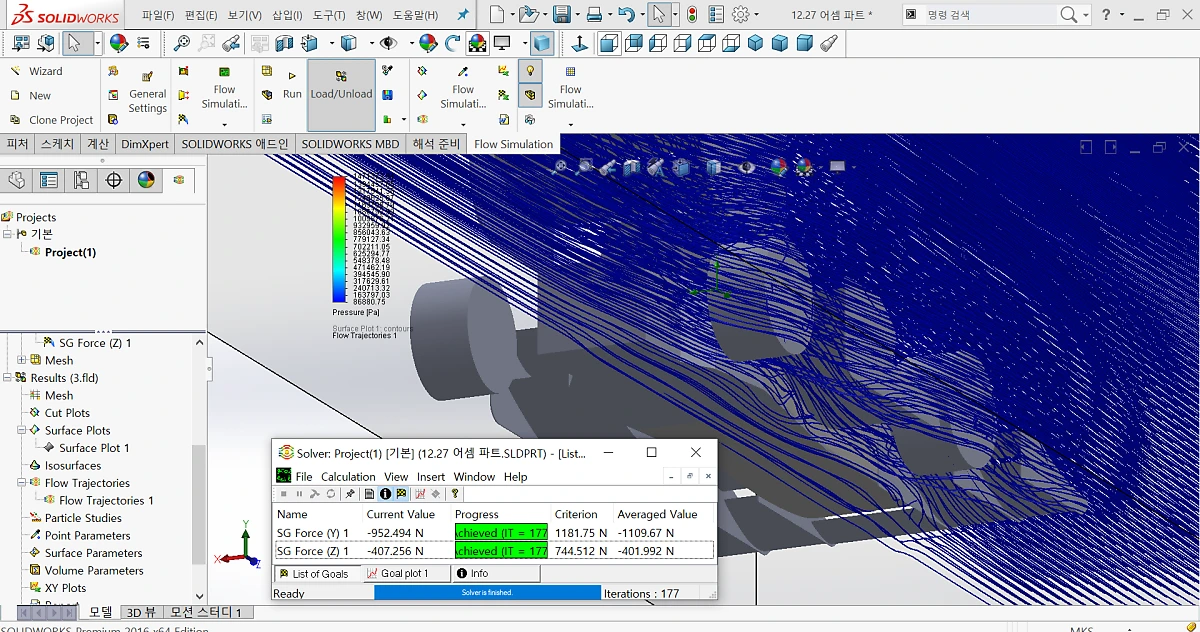
Task: Toggle the pin icon beside the Help menu
Action: point(462,15)
